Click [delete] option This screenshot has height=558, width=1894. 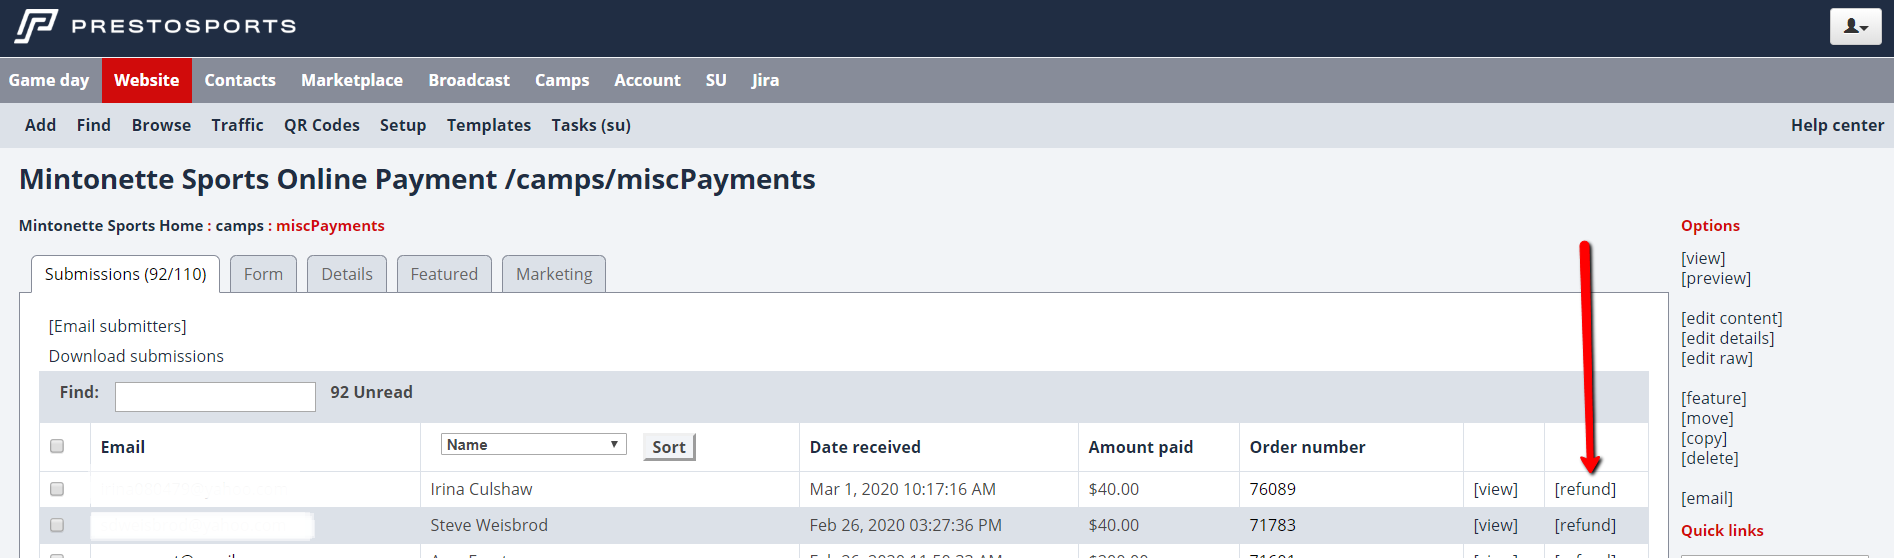(1710, 458)
